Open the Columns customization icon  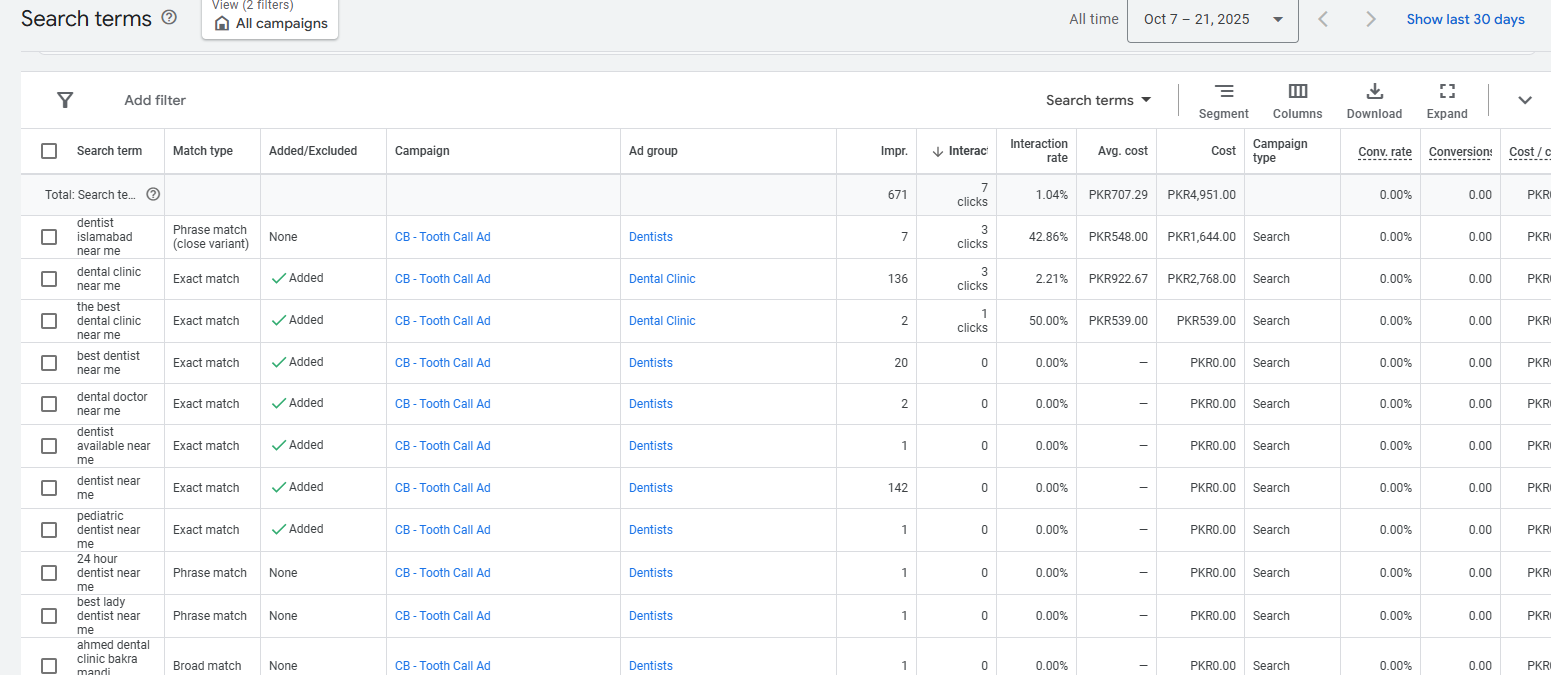1297,101
